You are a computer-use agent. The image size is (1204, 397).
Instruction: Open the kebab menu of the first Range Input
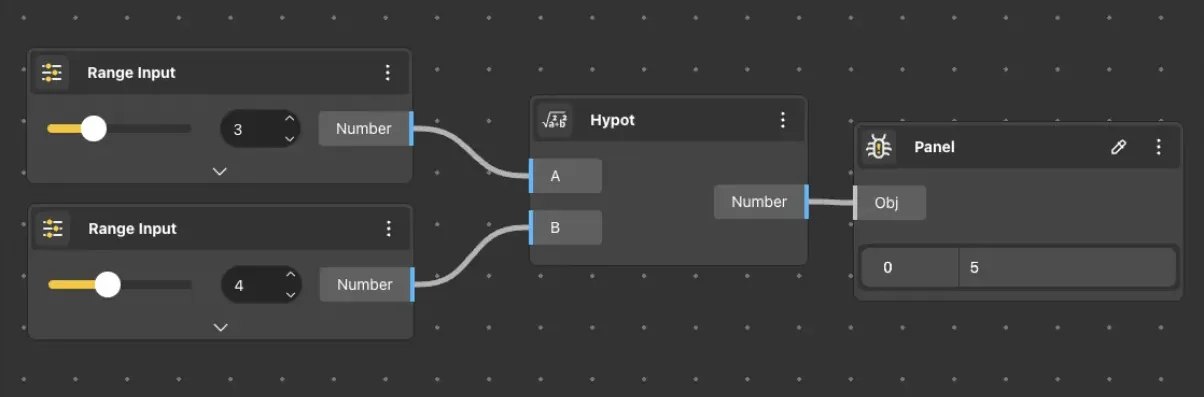(388, 73)
